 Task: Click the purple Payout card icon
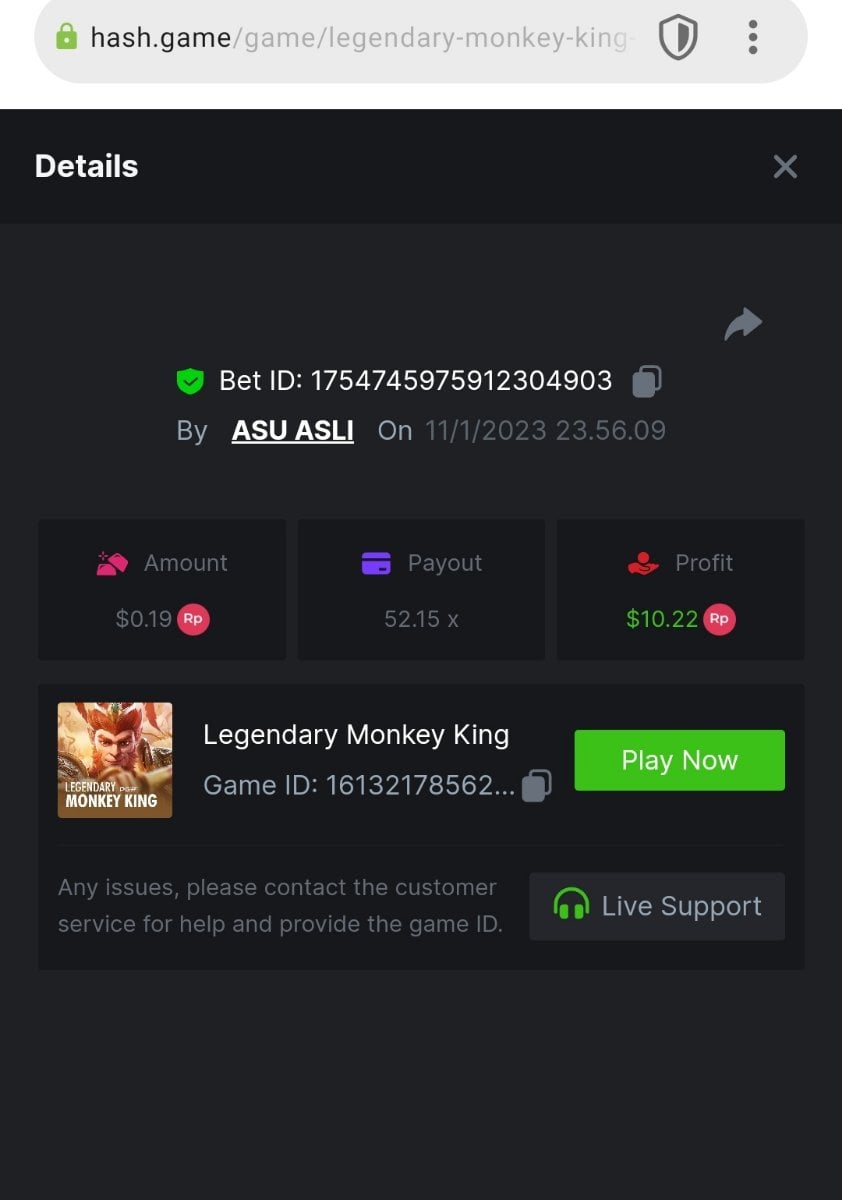pyautogui.click(x=376, y=564)
